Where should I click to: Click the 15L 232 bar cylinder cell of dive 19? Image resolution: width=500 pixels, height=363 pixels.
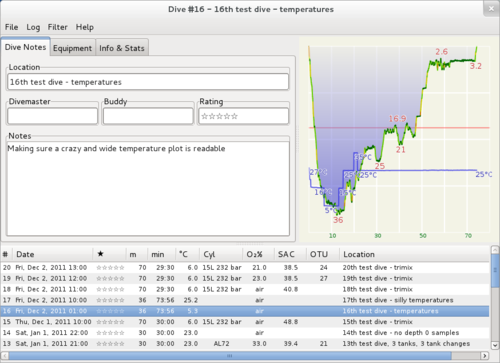(x=222, y=278)
